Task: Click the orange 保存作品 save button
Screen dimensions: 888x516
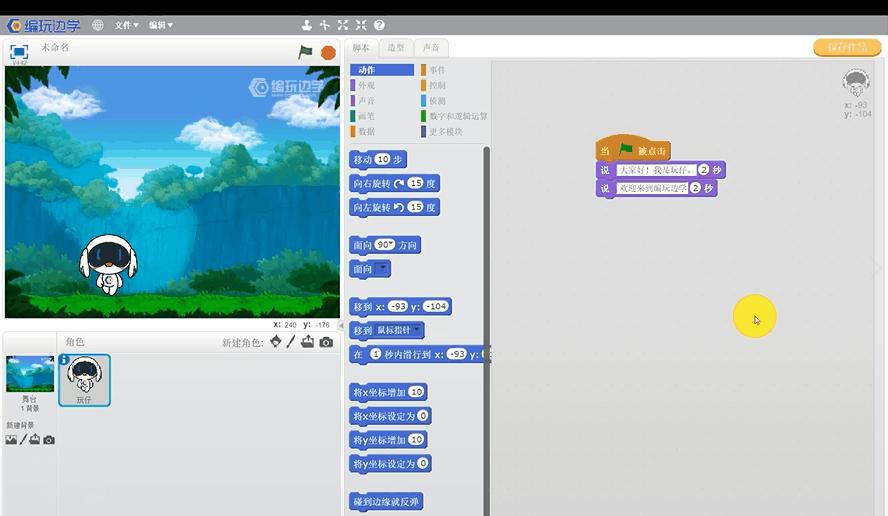Action: click(846, 47)
